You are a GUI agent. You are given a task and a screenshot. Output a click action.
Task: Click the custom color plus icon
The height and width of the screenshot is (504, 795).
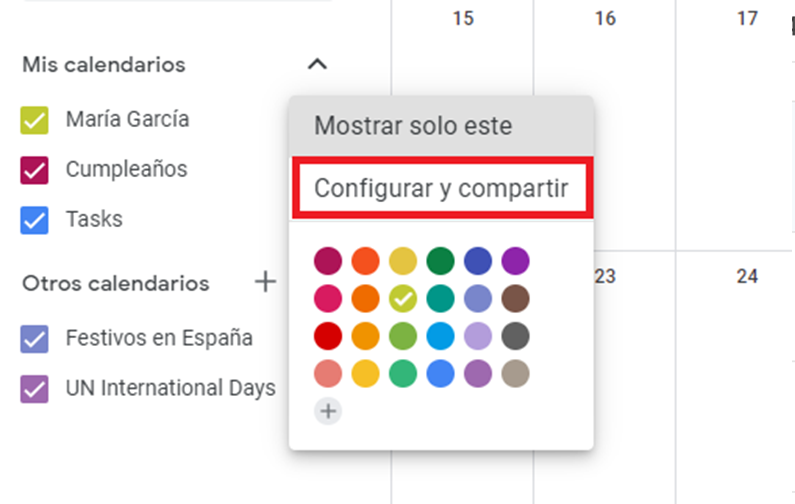pos(328,411)
